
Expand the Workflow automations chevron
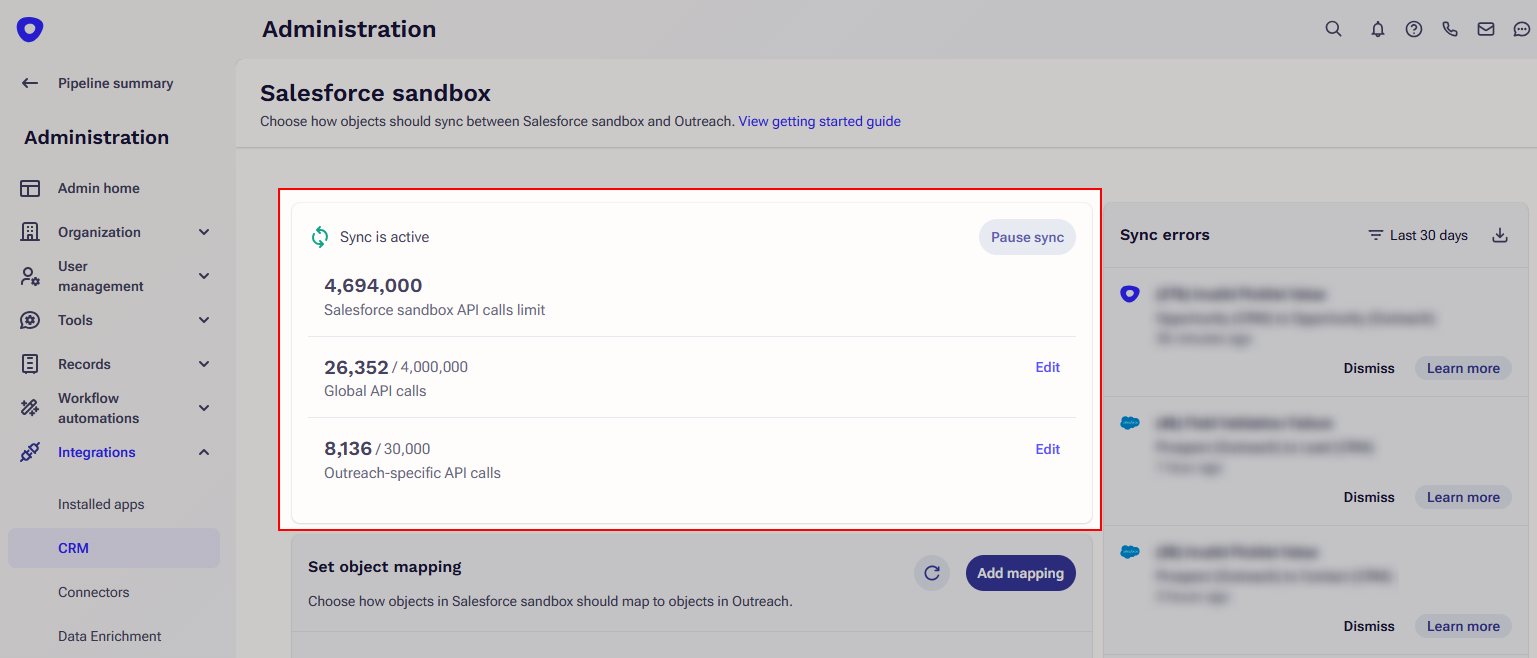point(204,408)
